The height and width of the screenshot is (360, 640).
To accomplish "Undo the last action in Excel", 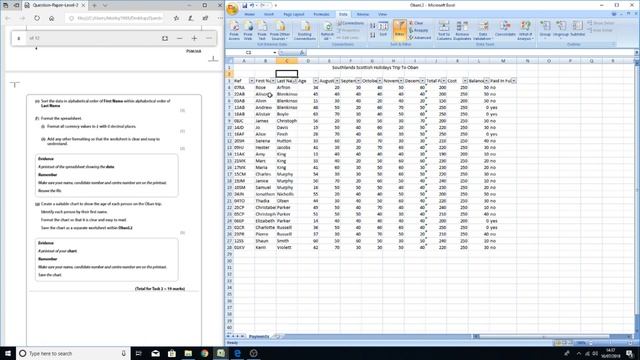I will (x=252, y=5).
